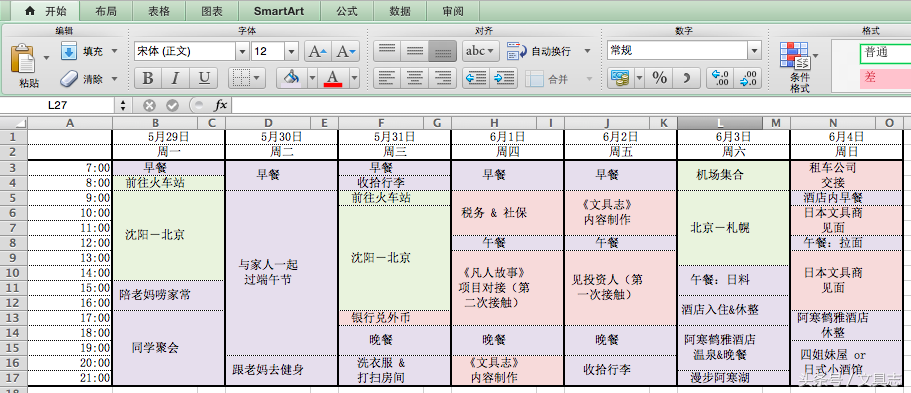The image size is (911, 393).
Task: Open the font size dropdown
Action: (292, 52)
